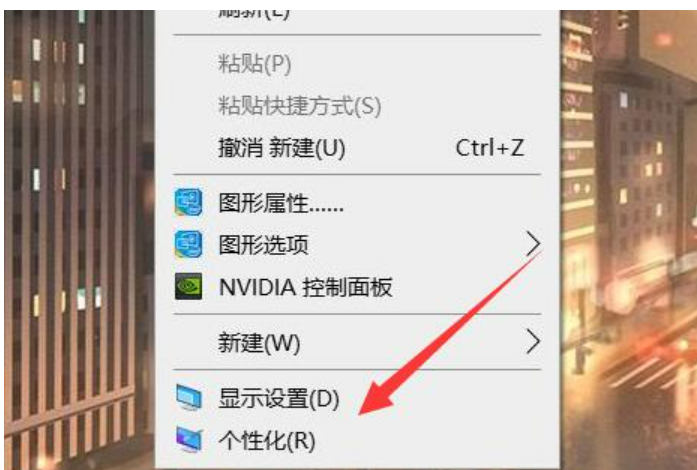Click the partially visible 刷新 entry
This screenshot has height=470, width=697.
pos(254,14)
